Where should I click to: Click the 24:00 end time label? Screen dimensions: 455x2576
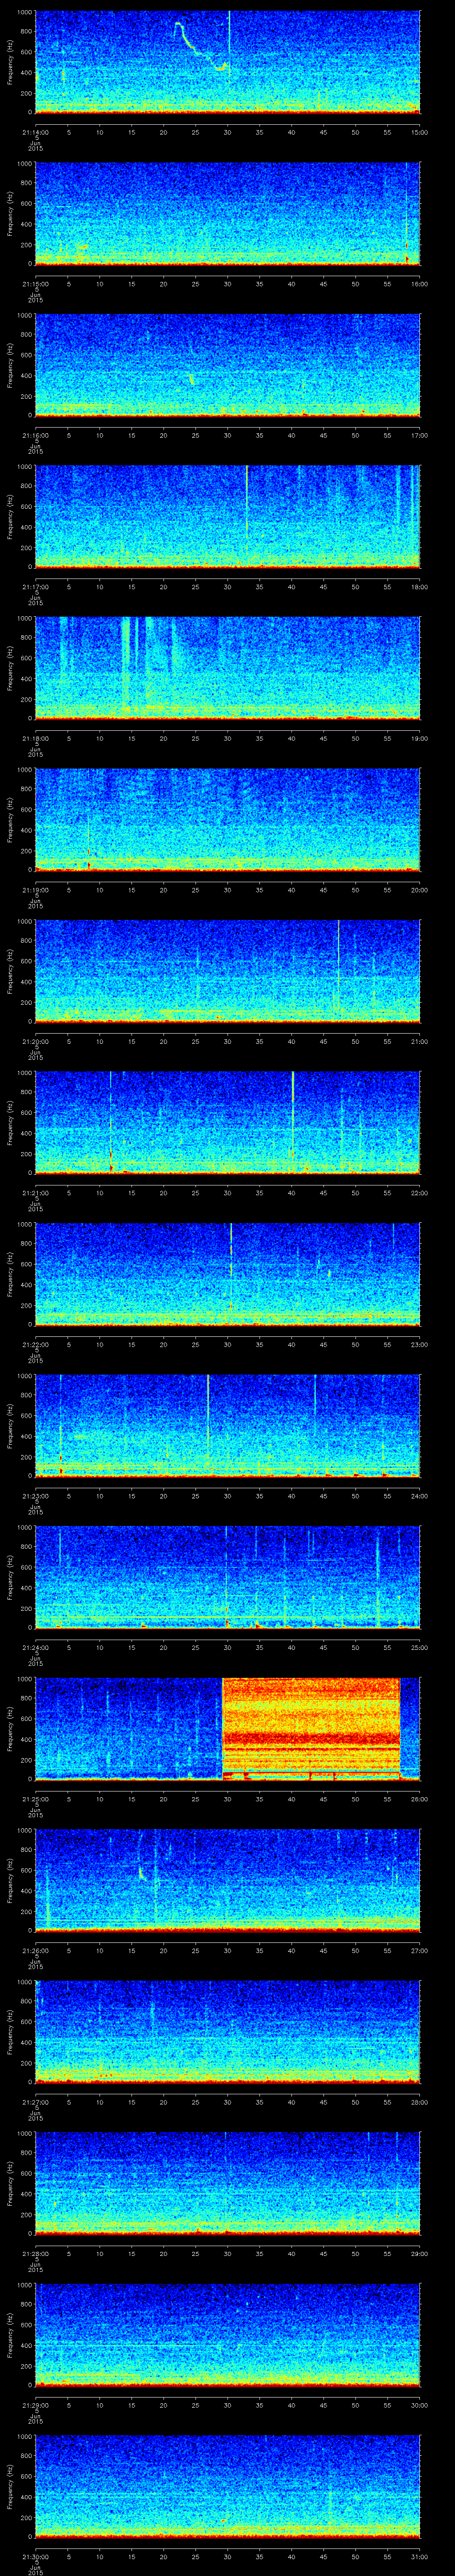point(420,1496)
